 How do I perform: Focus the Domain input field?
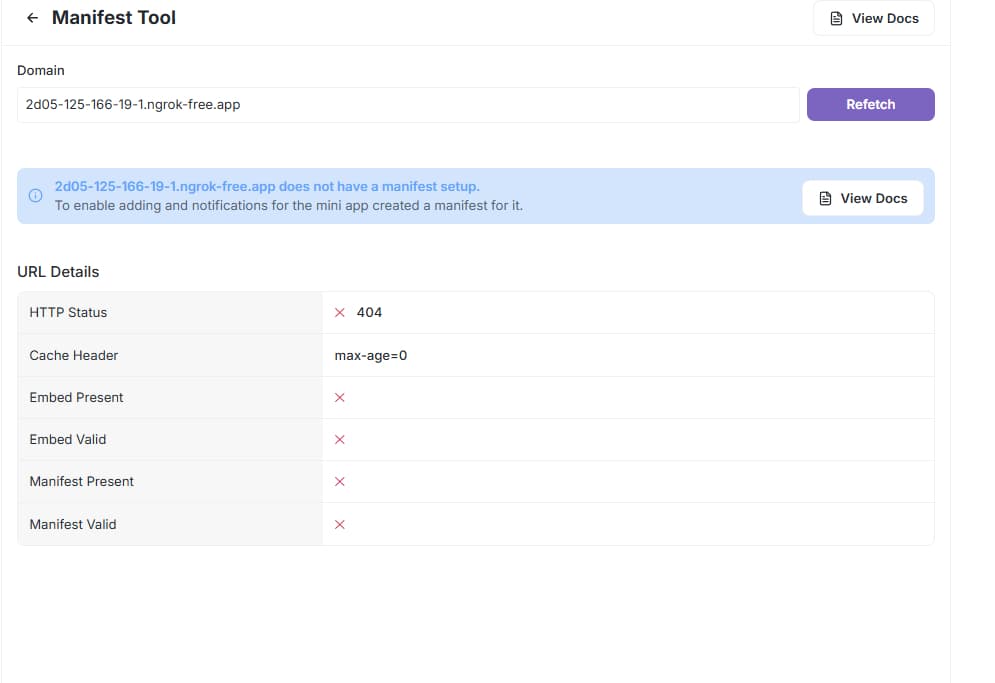408,104
